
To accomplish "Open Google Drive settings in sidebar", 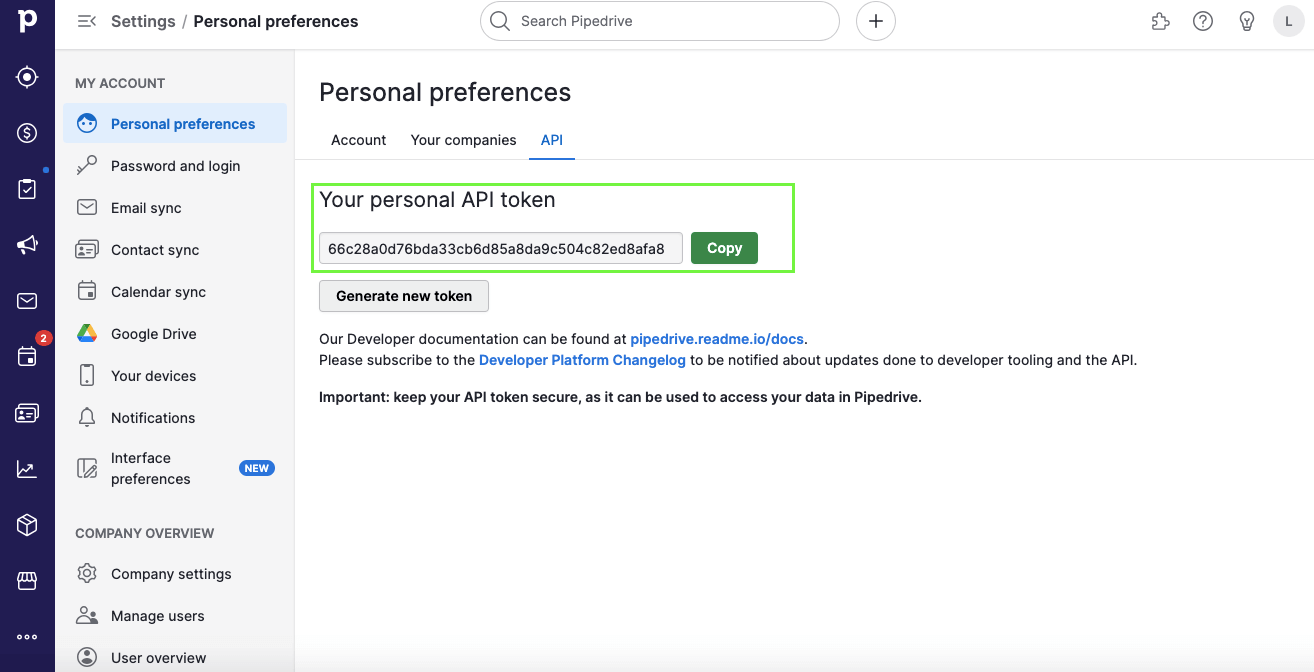I will 153,334.
